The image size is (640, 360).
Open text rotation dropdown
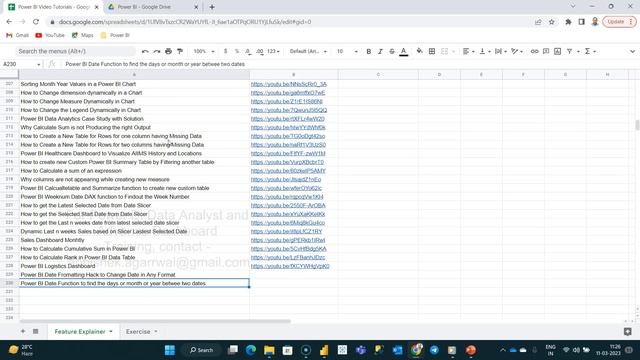tap(517, 51)
